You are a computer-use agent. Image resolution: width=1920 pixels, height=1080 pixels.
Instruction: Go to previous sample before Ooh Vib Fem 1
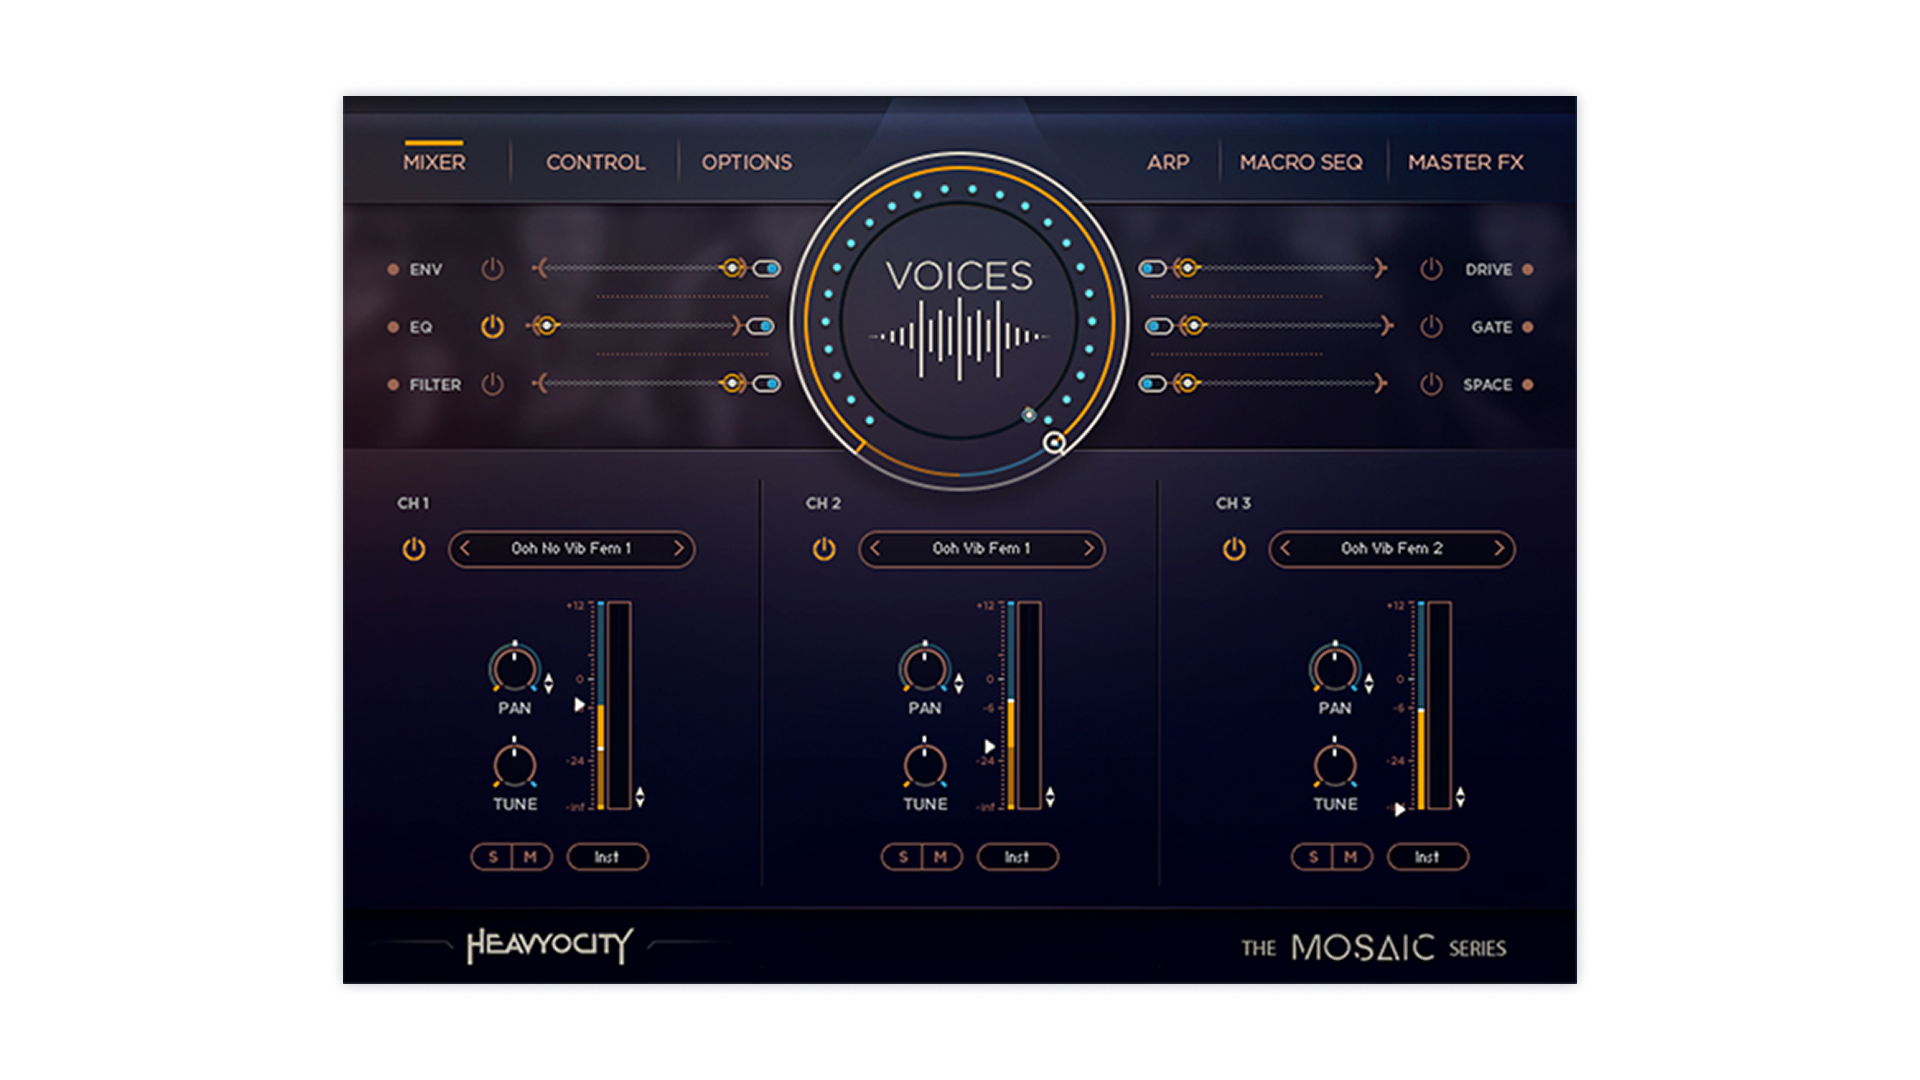tap(875, 548)
